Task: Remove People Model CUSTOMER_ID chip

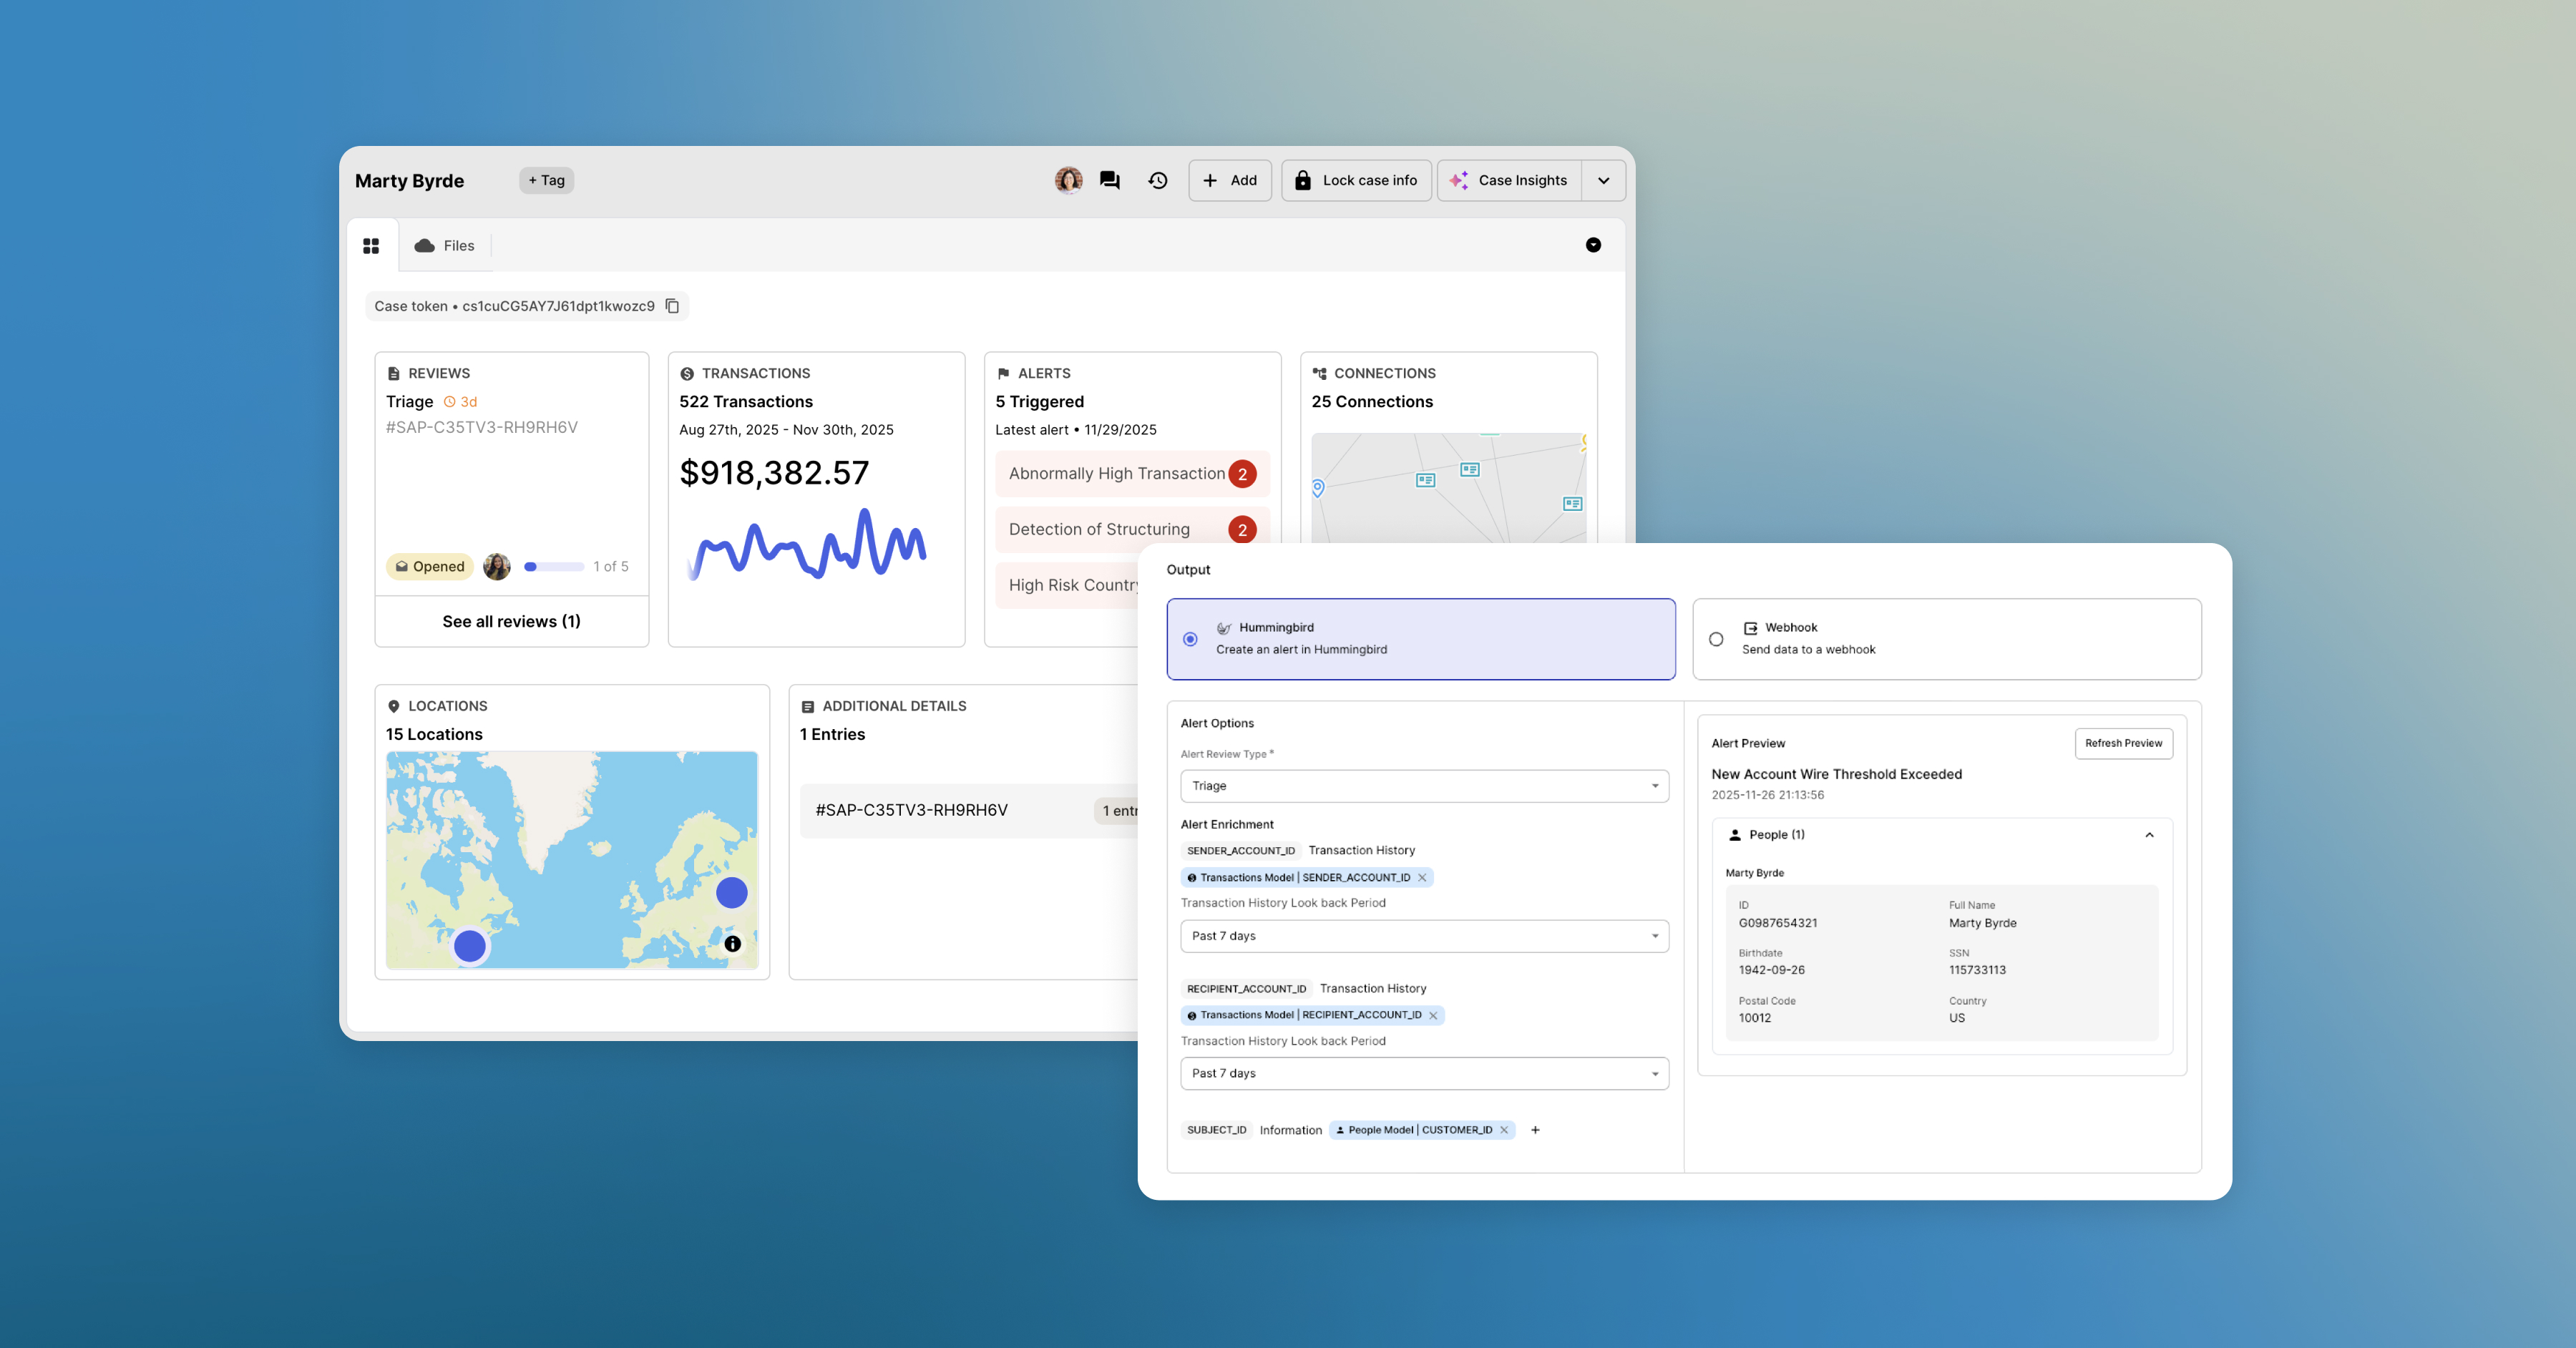Action: (1504, 1130)
